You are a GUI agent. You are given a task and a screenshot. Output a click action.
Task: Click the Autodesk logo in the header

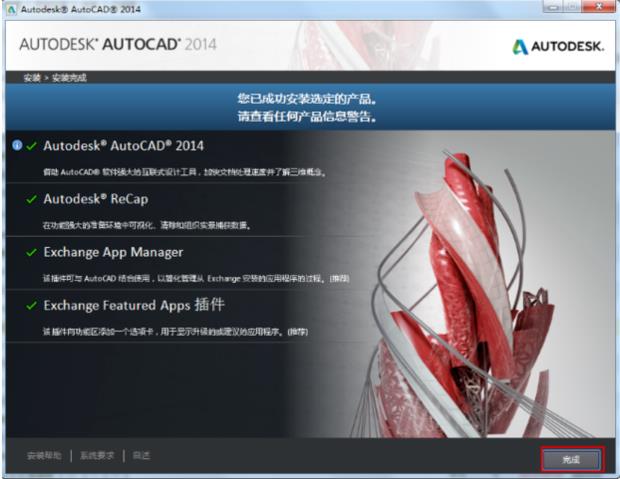tap(558, 47)
